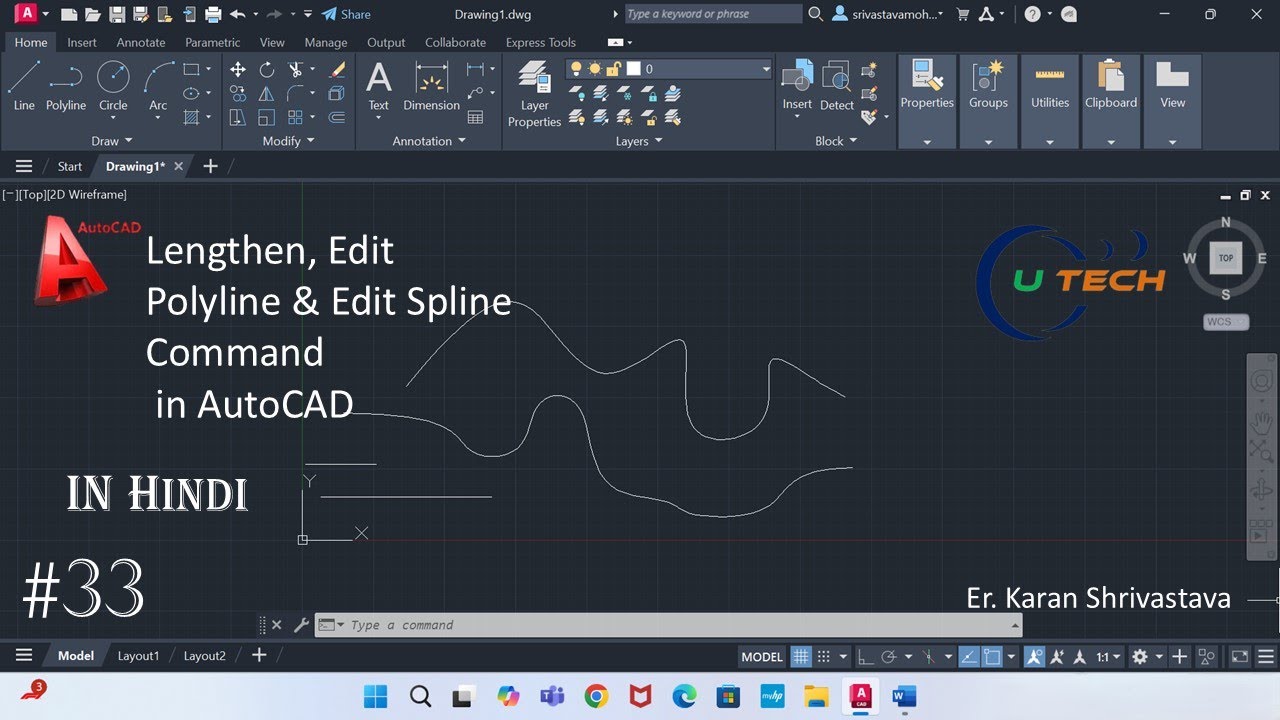Toggle annotation objects visibility in status bar
1280x720 pixels.
point(1034,657)
